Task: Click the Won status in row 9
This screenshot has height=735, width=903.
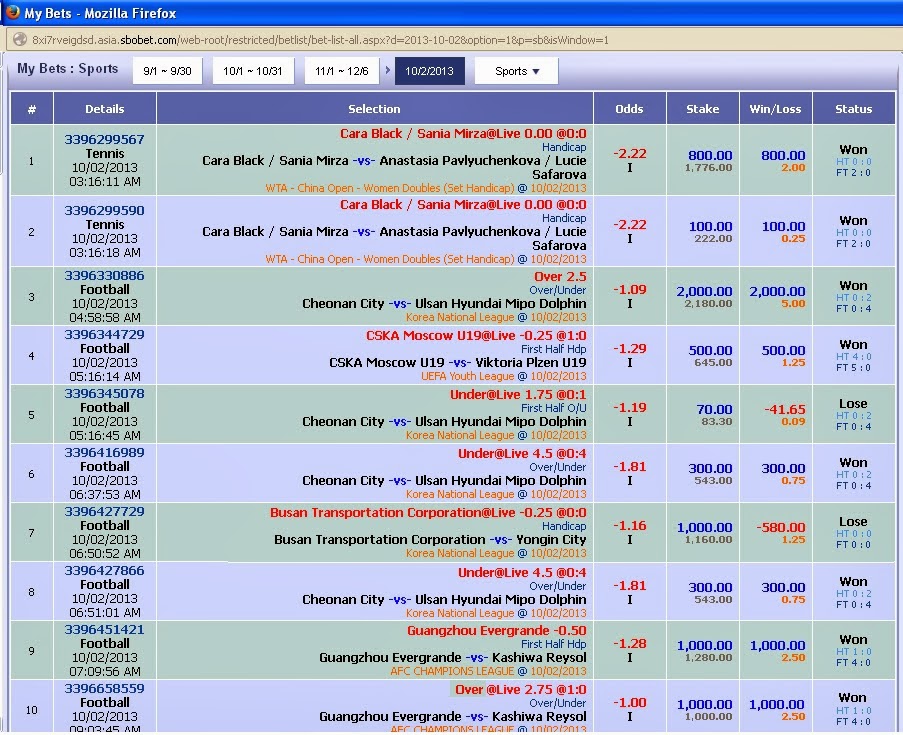Action: pyautogui.click(x=853, y=639)
